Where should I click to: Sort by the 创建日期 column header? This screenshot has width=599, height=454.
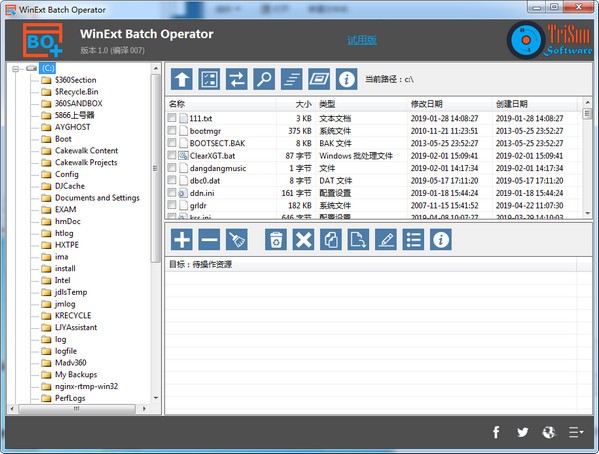535,104
